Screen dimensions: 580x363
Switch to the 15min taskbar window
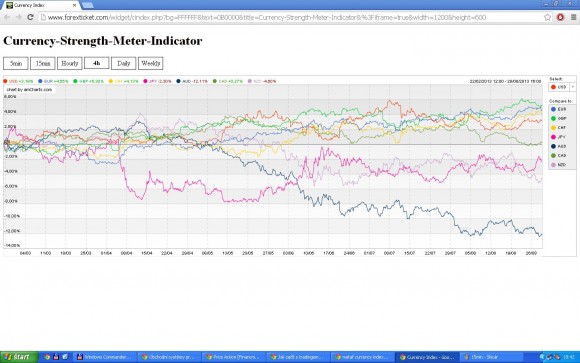click(491, 357)
